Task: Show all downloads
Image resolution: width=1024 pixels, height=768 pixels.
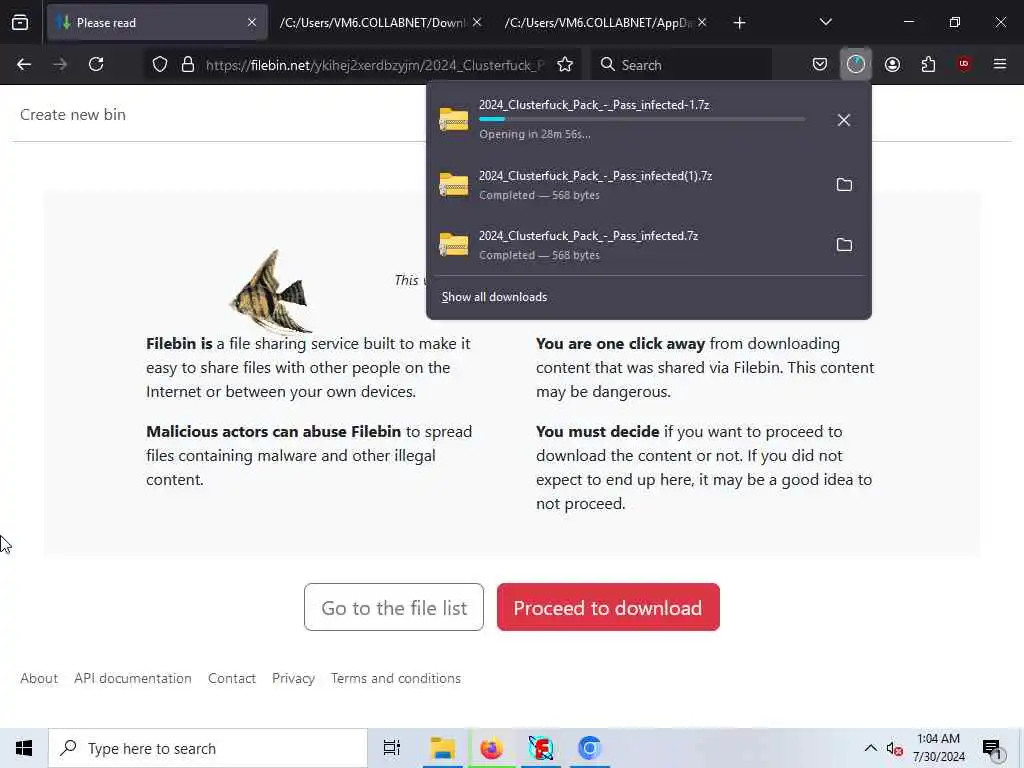Action: (x=494, y=297)
